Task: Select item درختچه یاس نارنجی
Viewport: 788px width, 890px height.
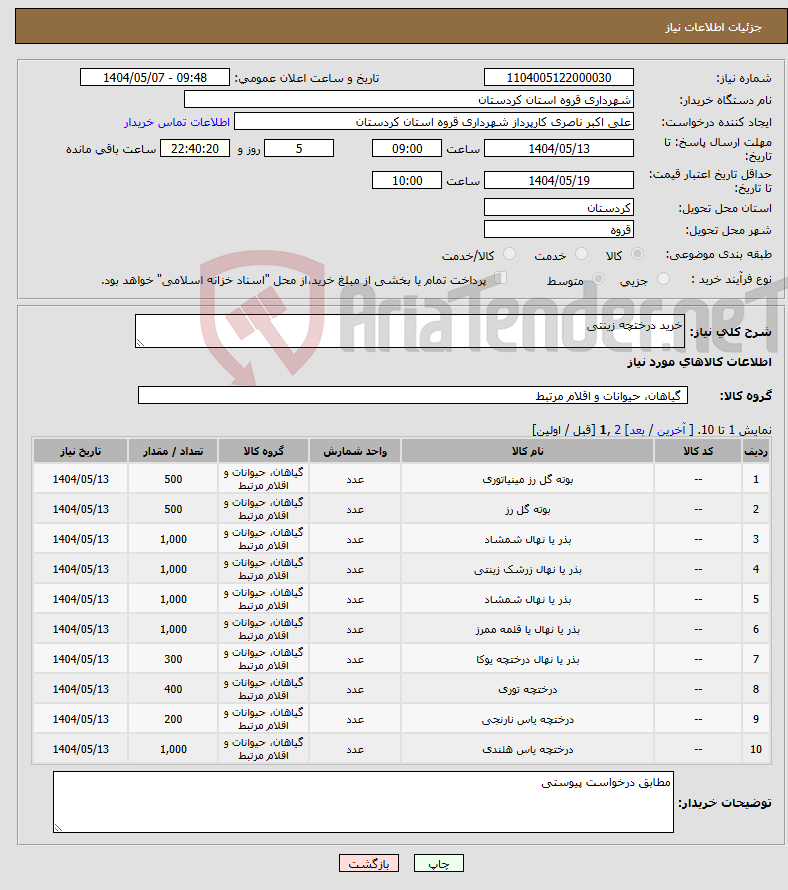Action: pos(527,719)
